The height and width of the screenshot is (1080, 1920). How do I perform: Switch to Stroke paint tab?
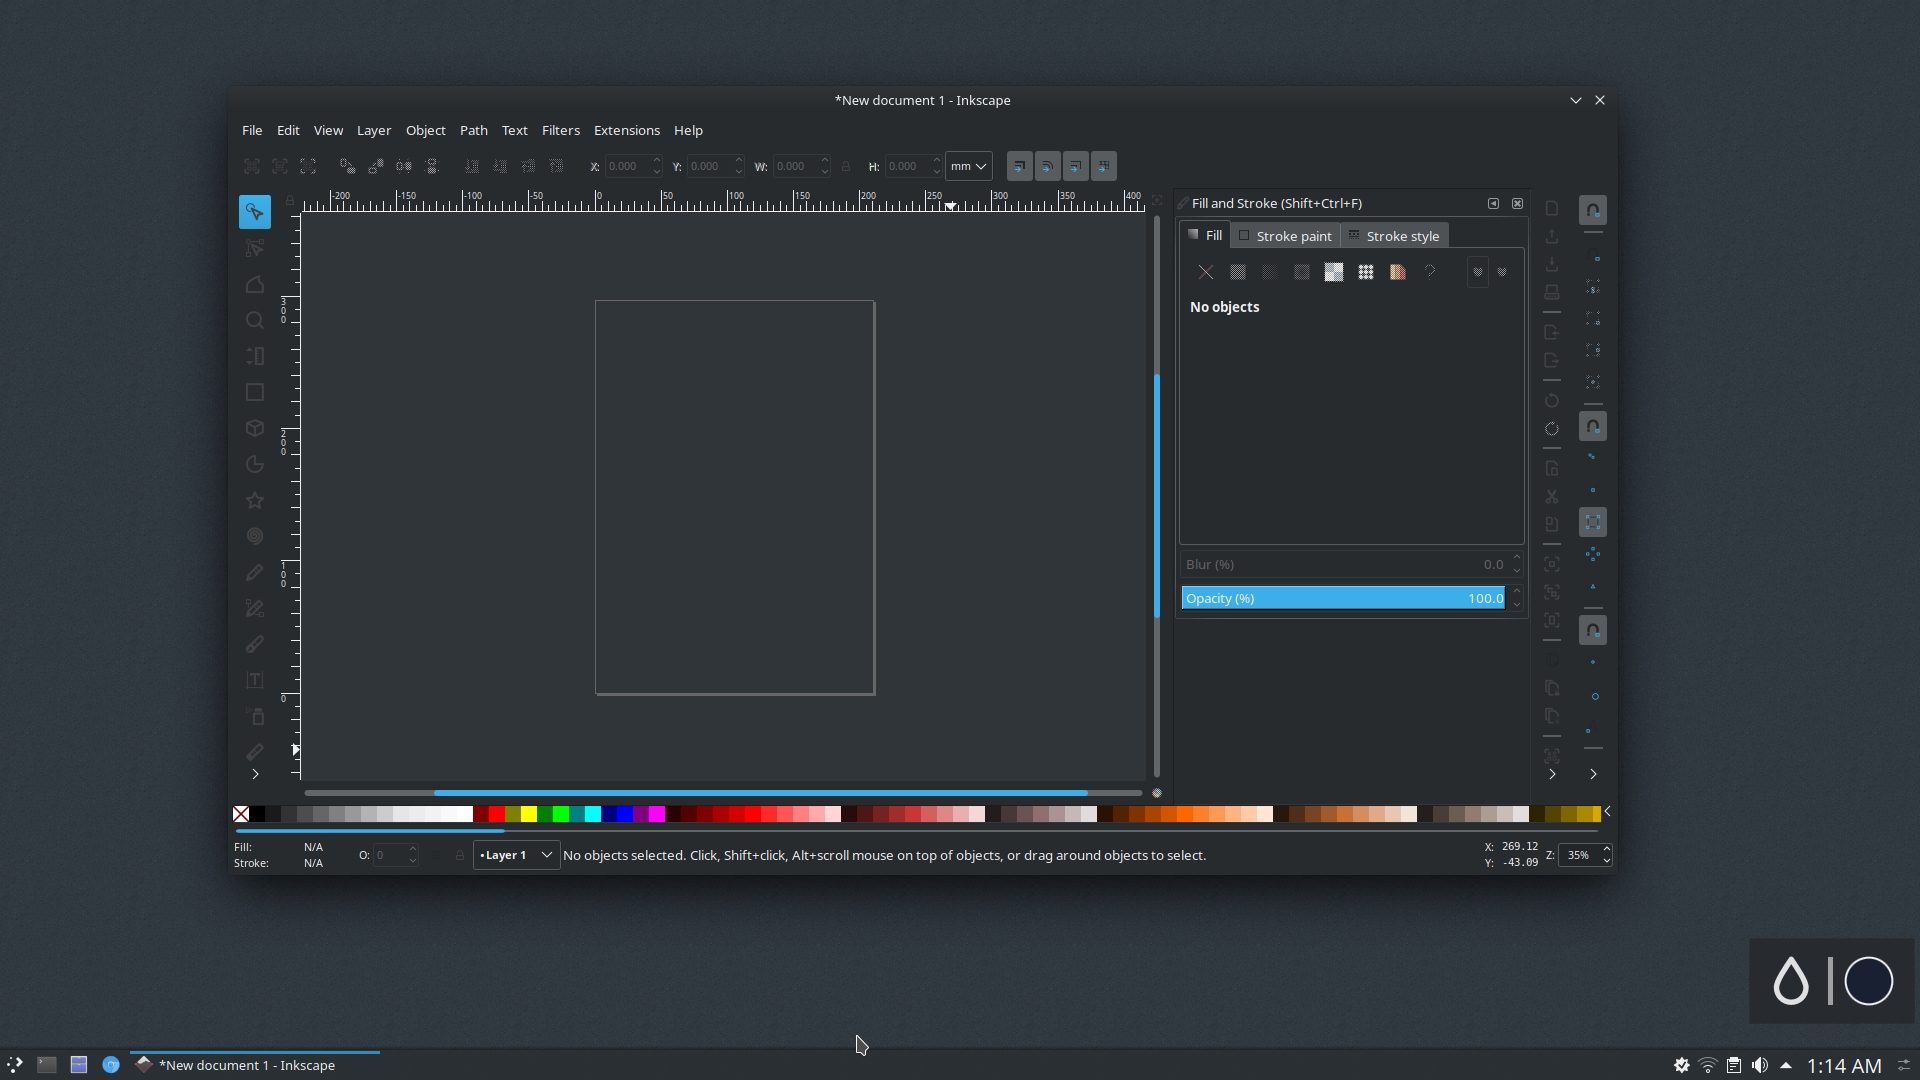point(1285,236)
